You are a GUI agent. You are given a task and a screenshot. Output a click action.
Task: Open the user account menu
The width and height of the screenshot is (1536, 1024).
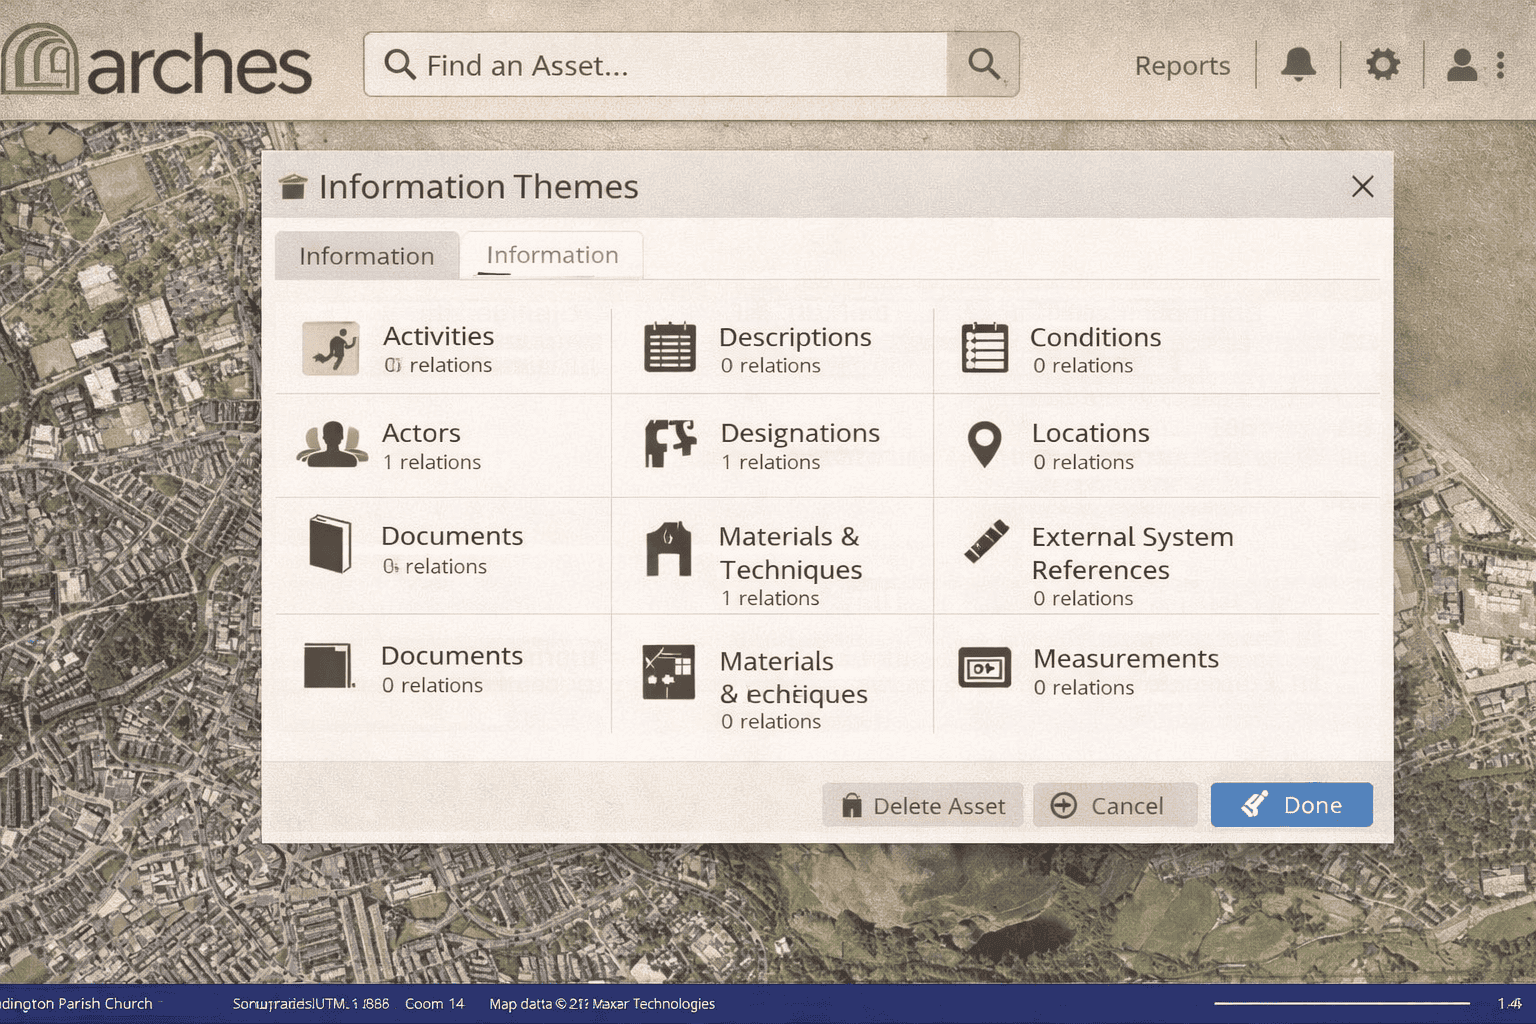tap(1462, 65)
